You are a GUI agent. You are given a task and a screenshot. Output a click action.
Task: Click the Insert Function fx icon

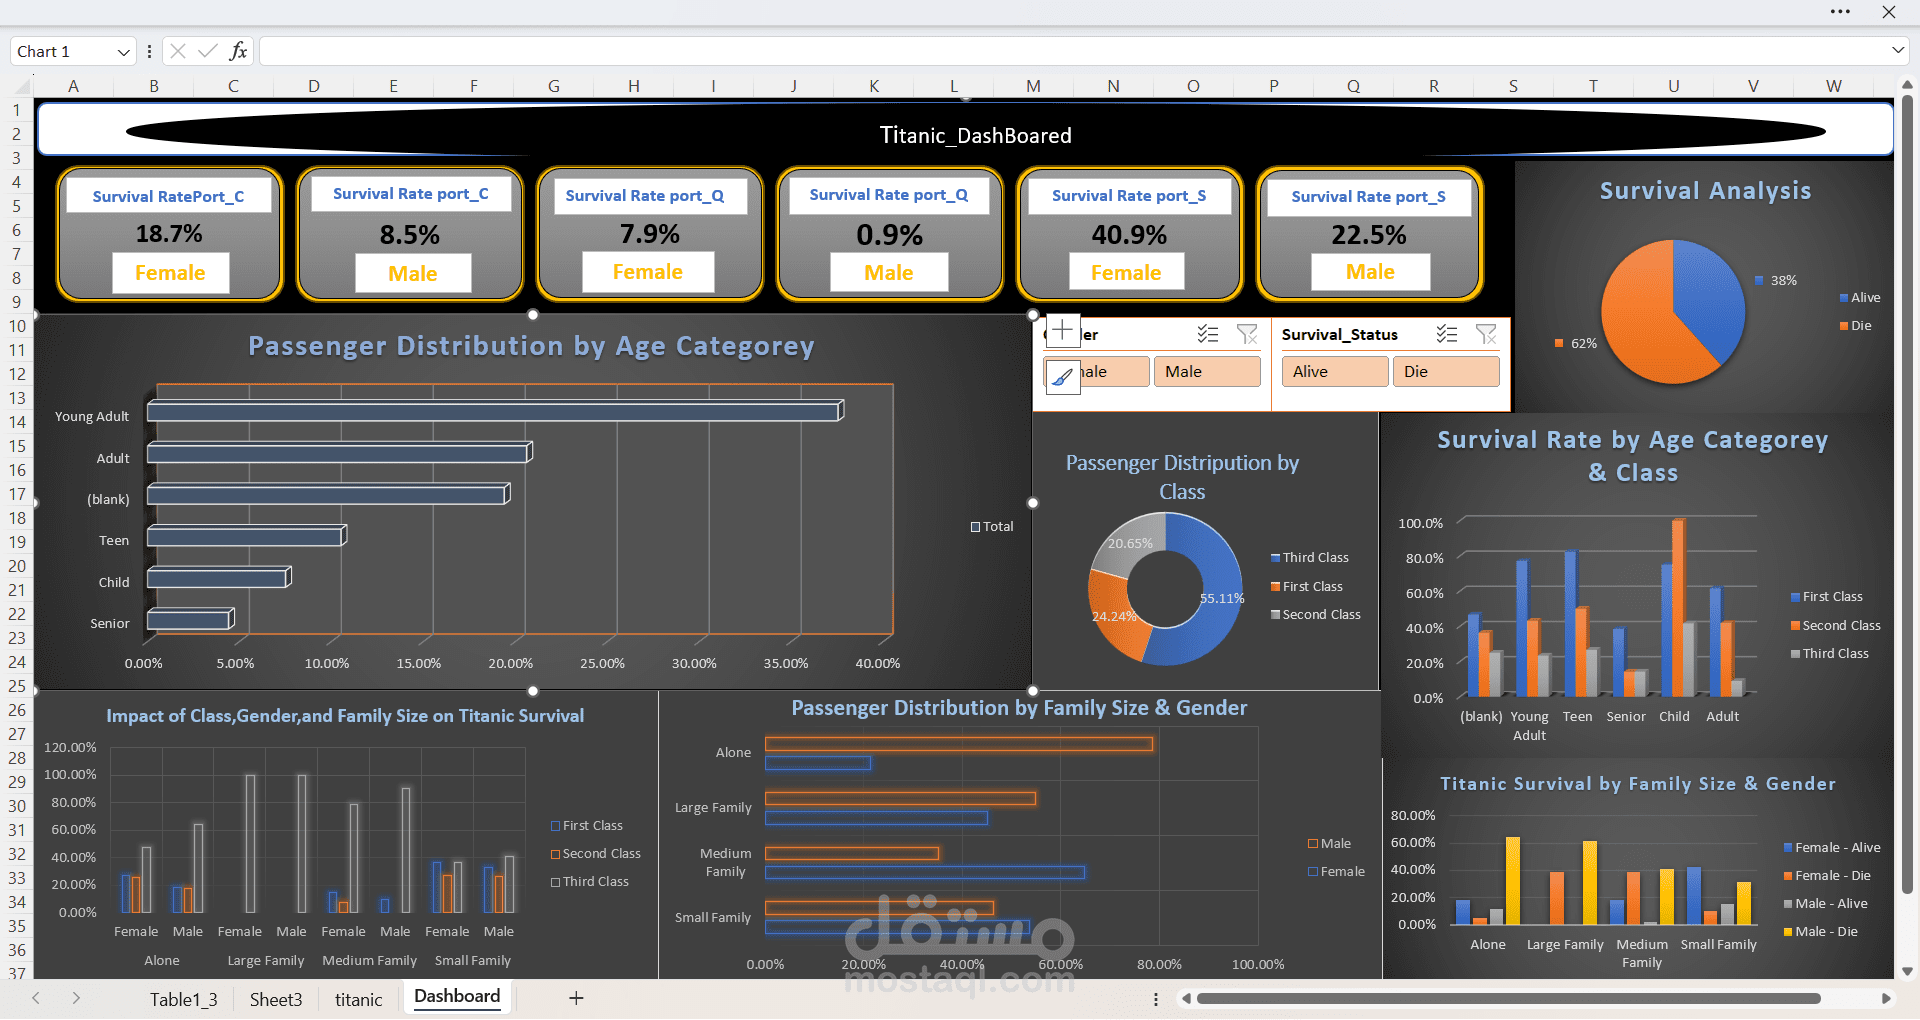pos(238,51)
